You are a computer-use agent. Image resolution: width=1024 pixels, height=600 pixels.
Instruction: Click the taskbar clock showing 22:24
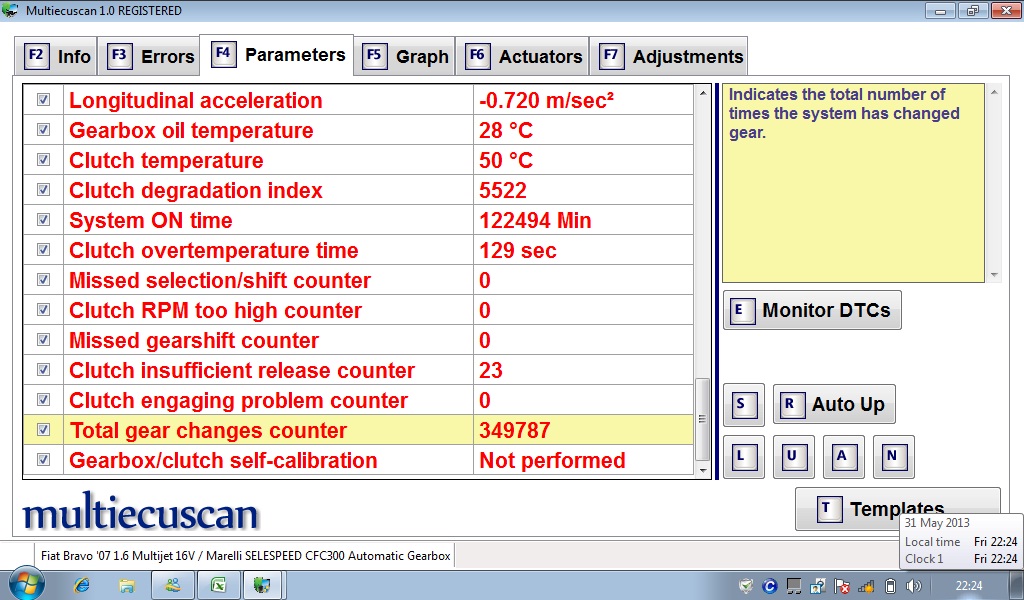968,586
